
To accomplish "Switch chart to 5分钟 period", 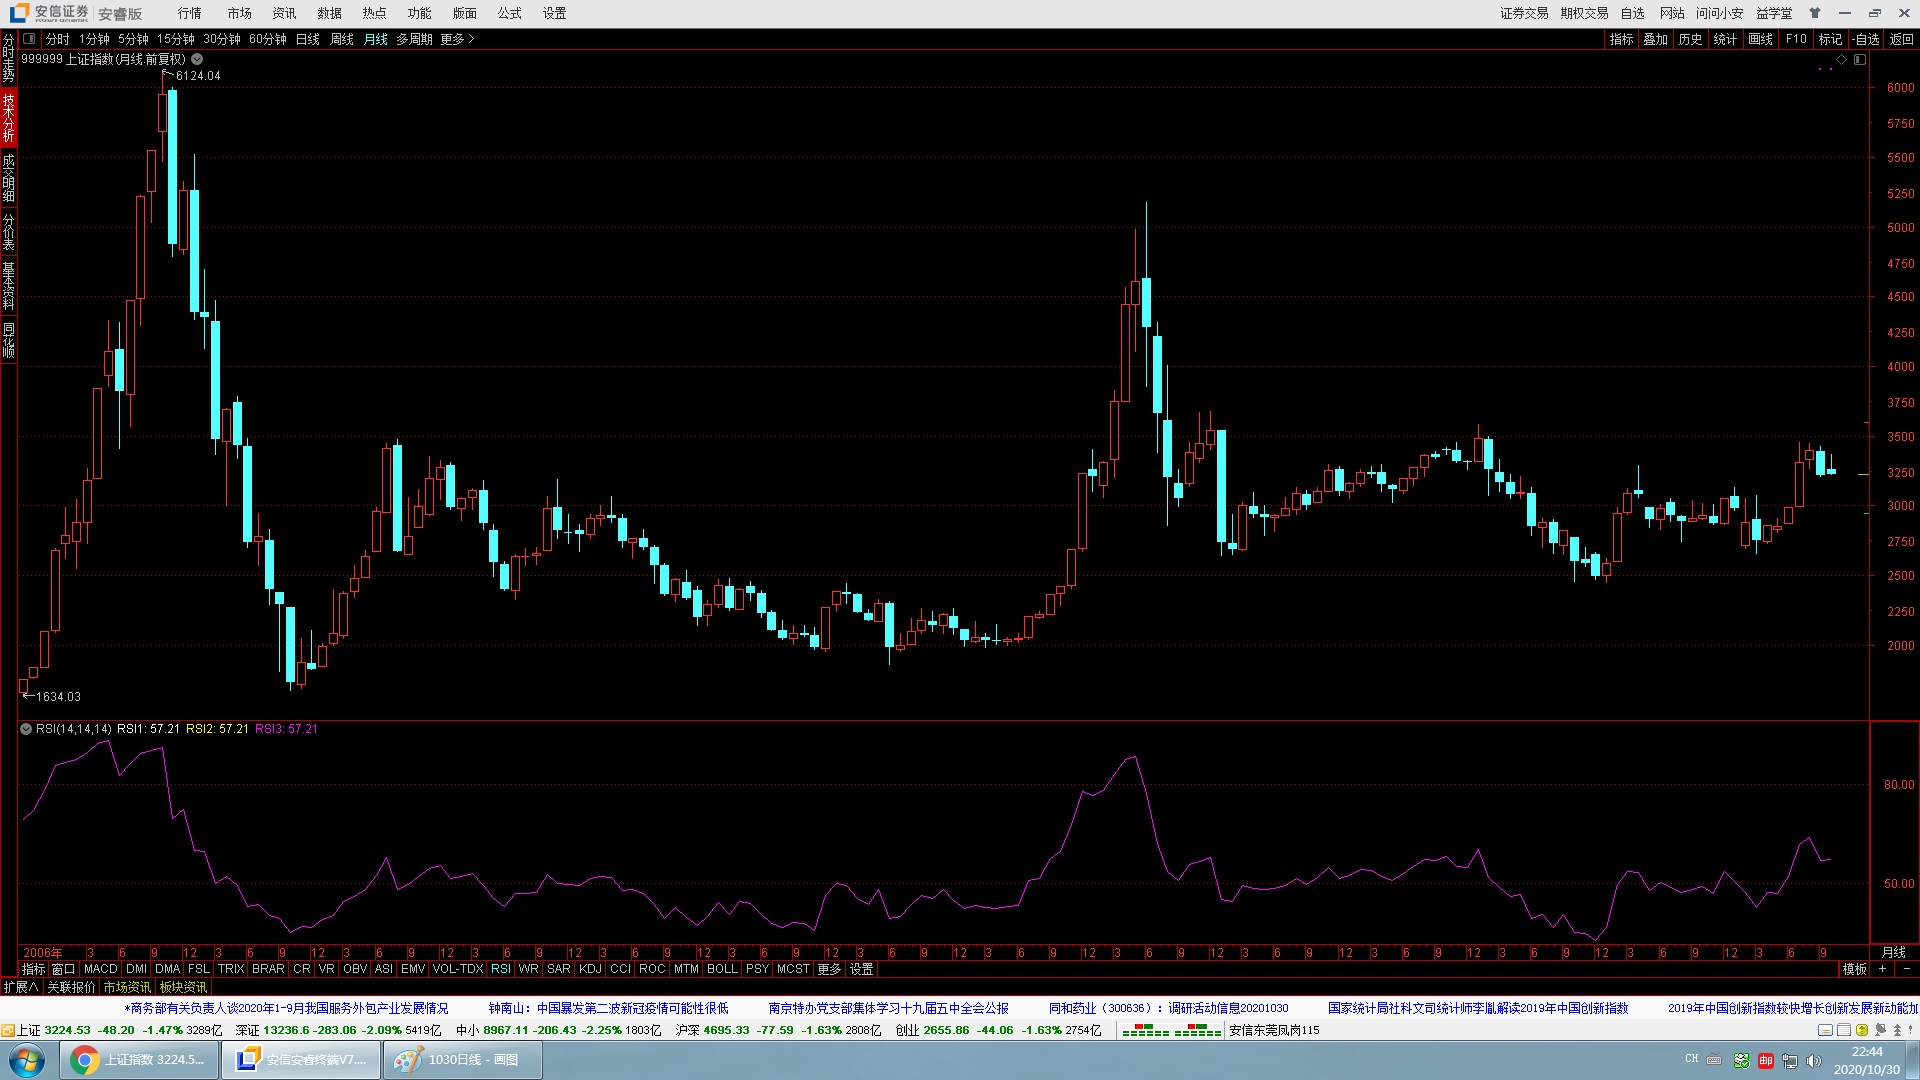I will (x=133, y=39).
